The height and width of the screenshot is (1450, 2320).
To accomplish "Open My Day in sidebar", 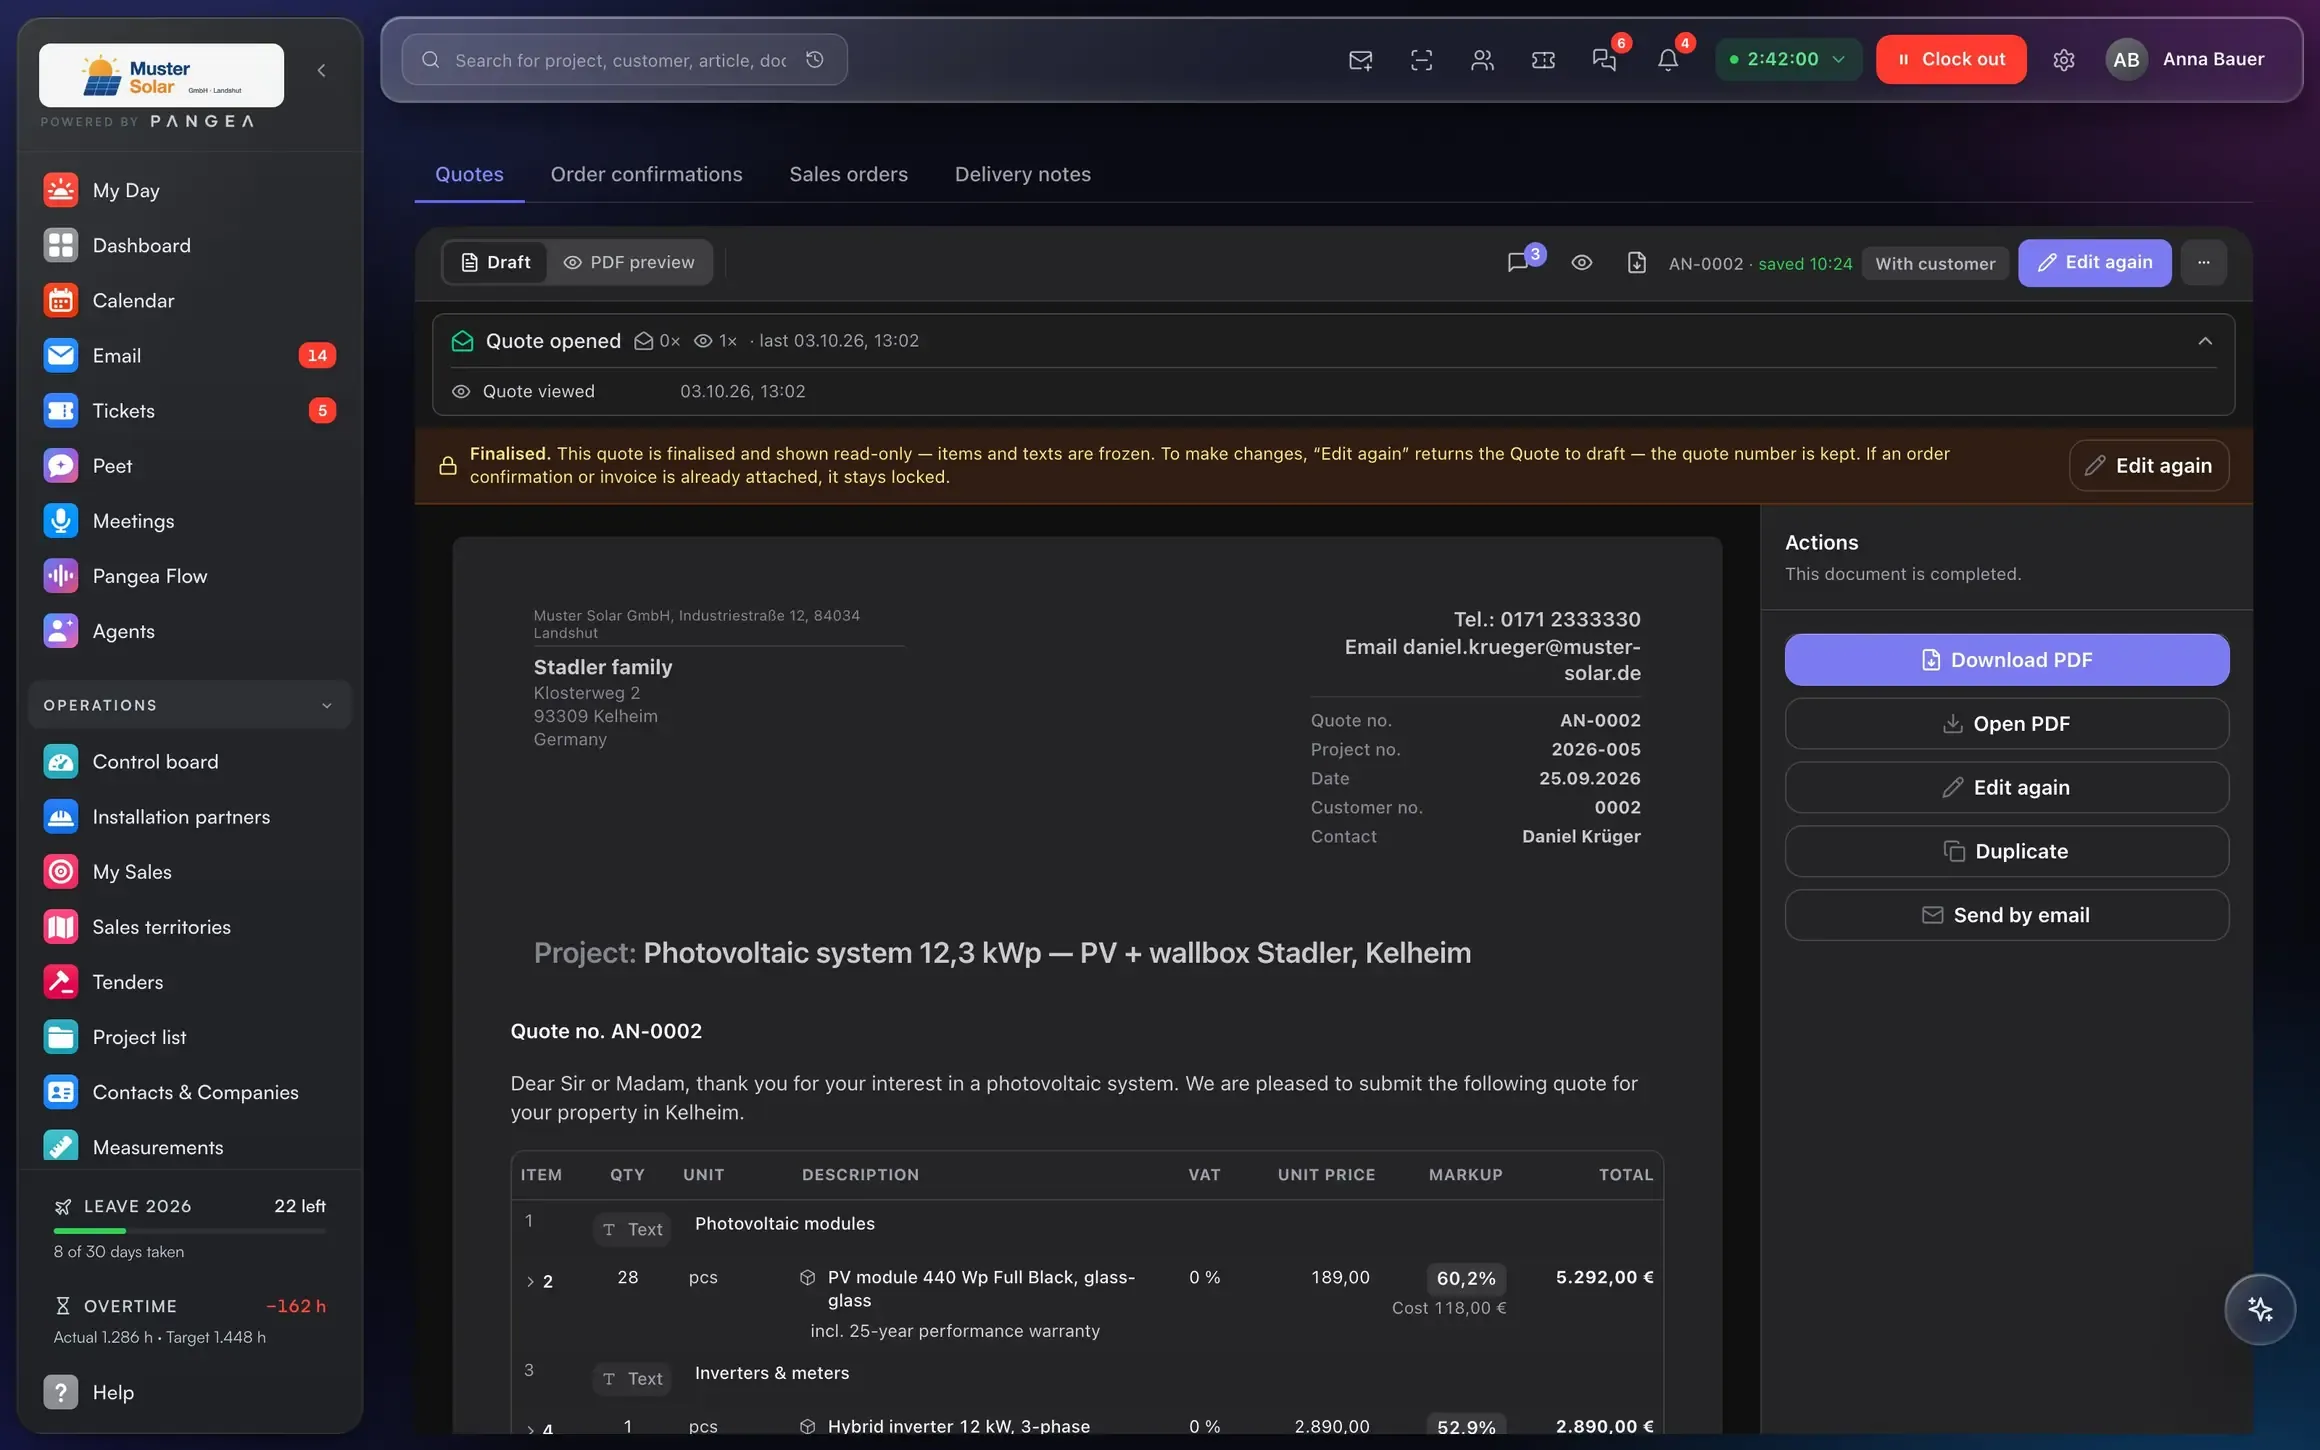I will pyautogui.click(x=189, y=190).
